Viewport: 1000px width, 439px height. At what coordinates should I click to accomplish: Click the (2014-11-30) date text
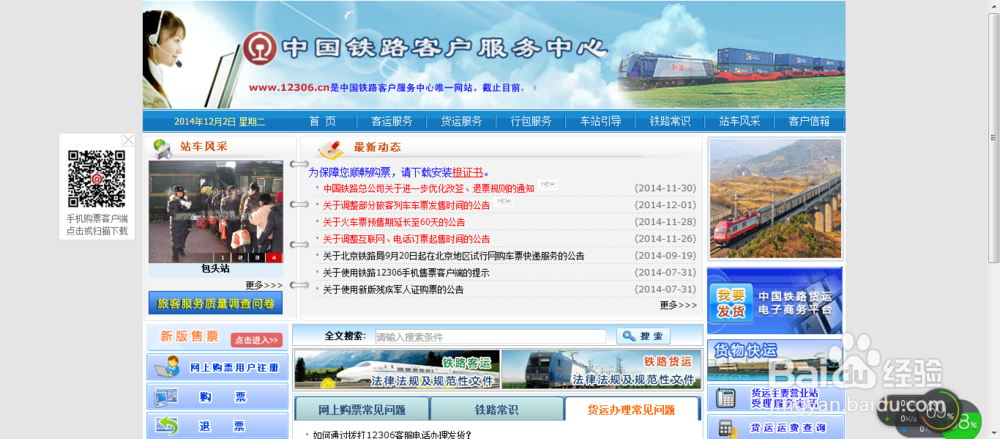tap(665, 188)
